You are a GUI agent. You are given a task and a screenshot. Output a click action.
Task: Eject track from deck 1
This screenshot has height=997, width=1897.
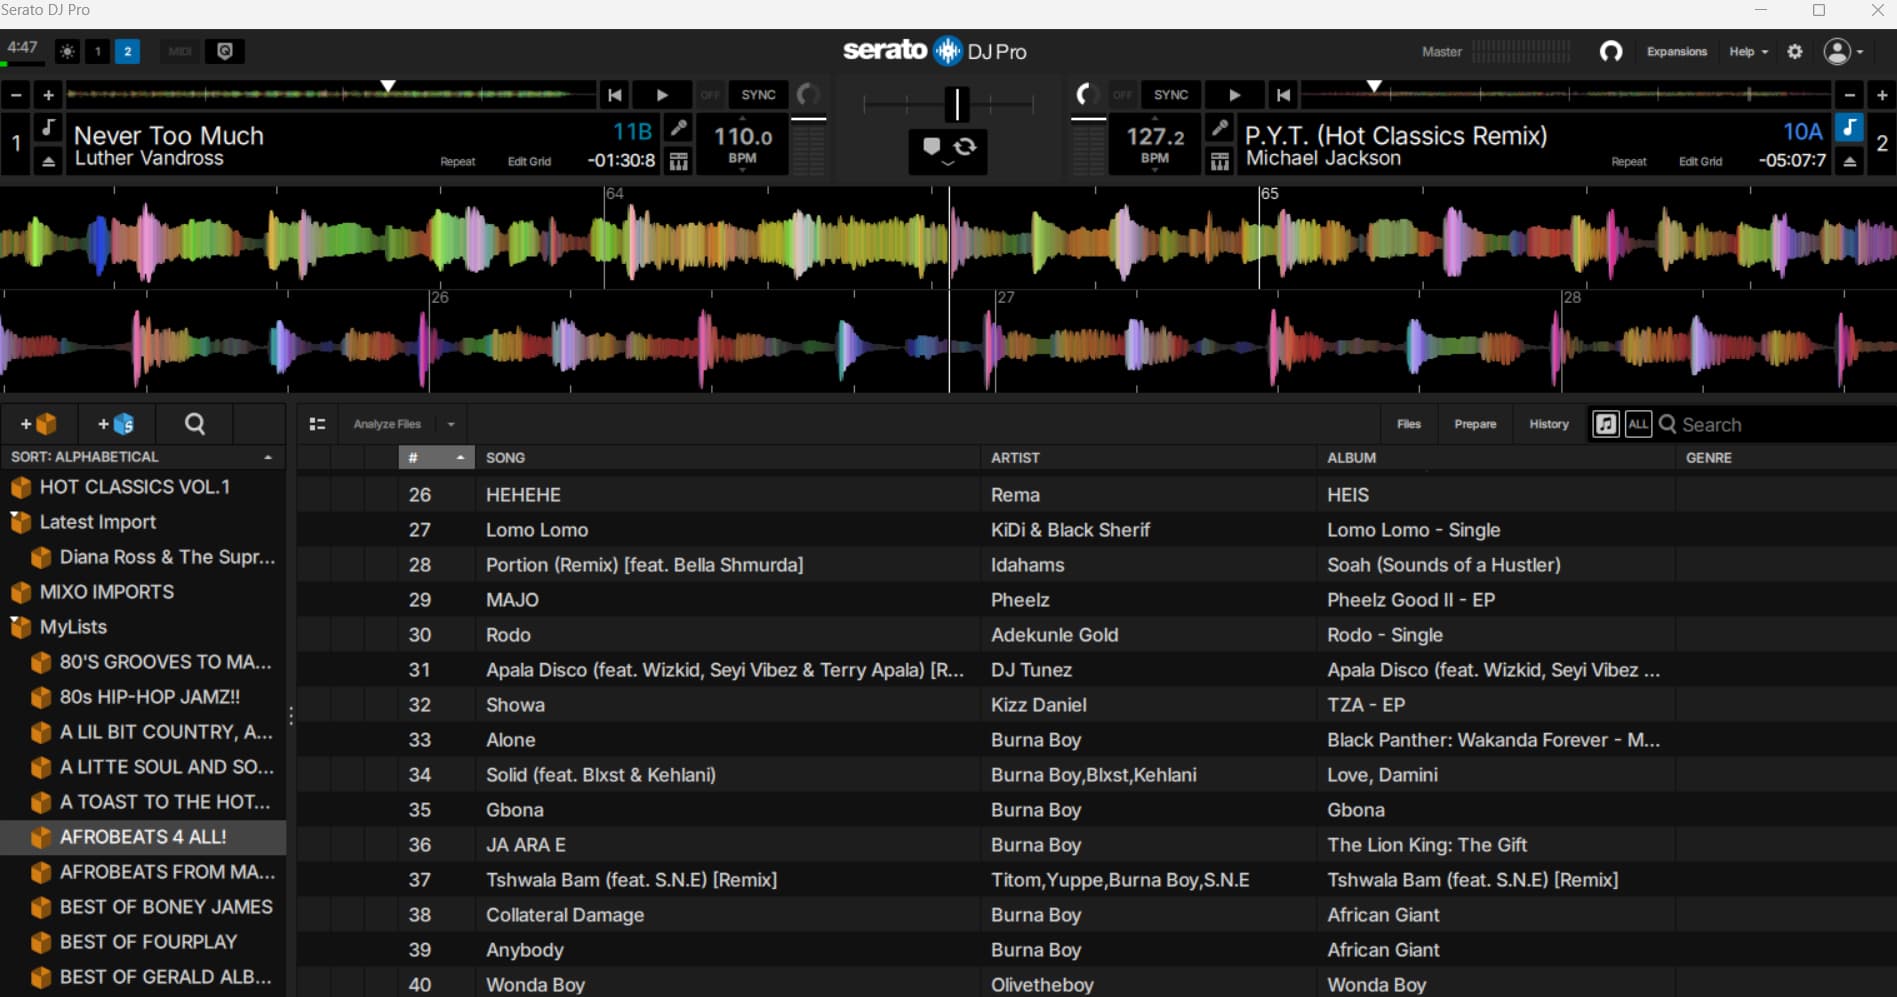(x=48, y=161)
